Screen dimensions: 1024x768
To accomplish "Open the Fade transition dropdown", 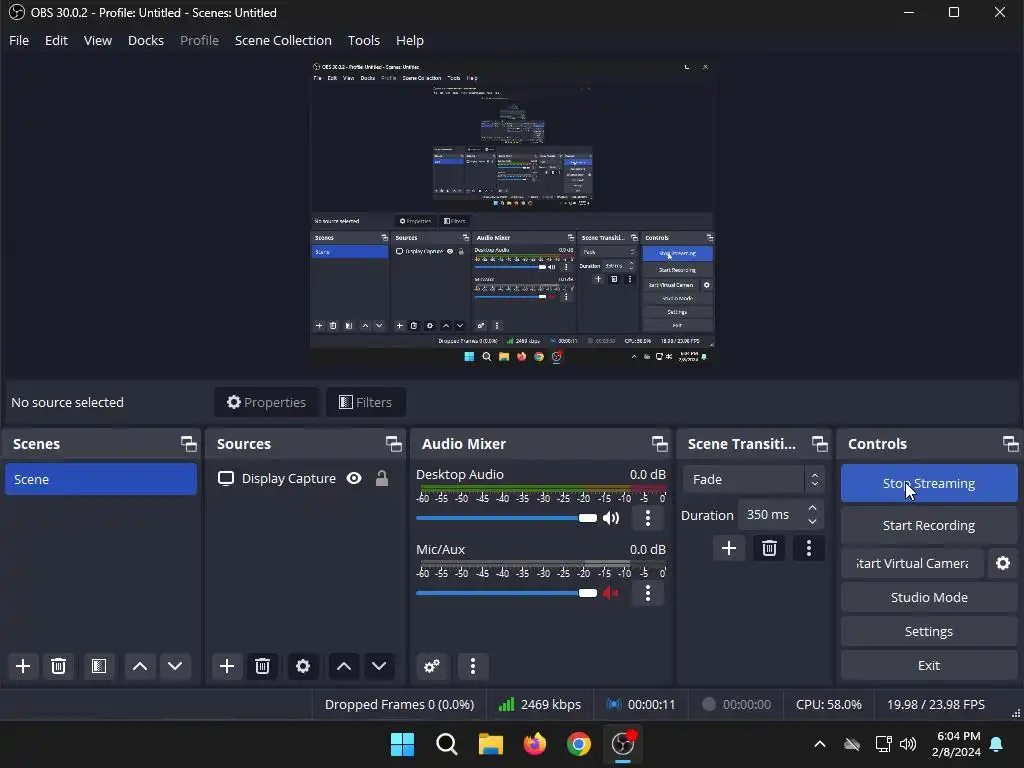I will click(x=754, y=479).
